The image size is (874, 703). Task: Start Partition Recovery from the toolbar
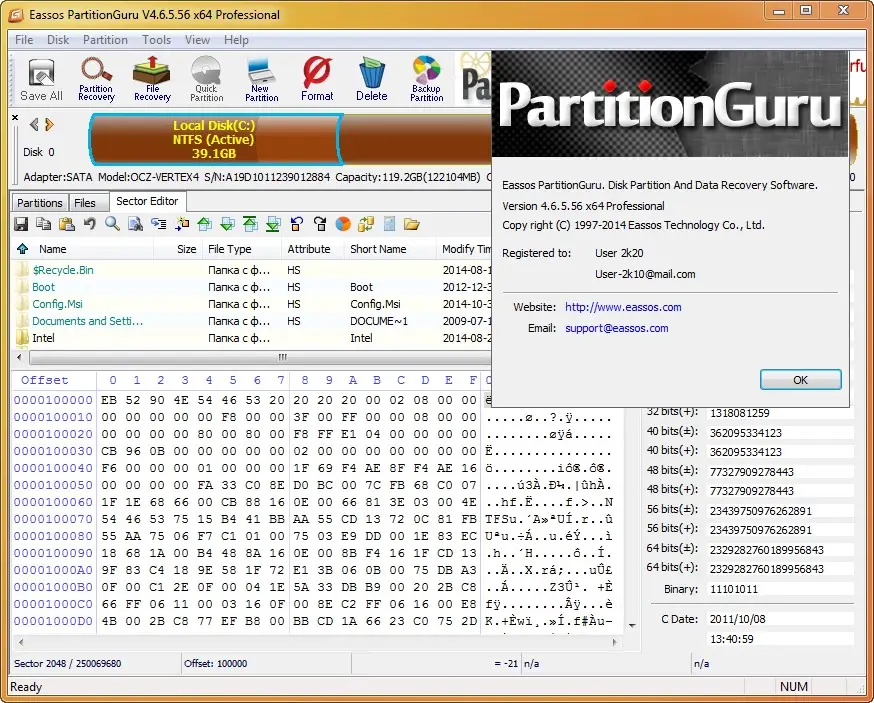pyautogui.click(x=96, y=80)
